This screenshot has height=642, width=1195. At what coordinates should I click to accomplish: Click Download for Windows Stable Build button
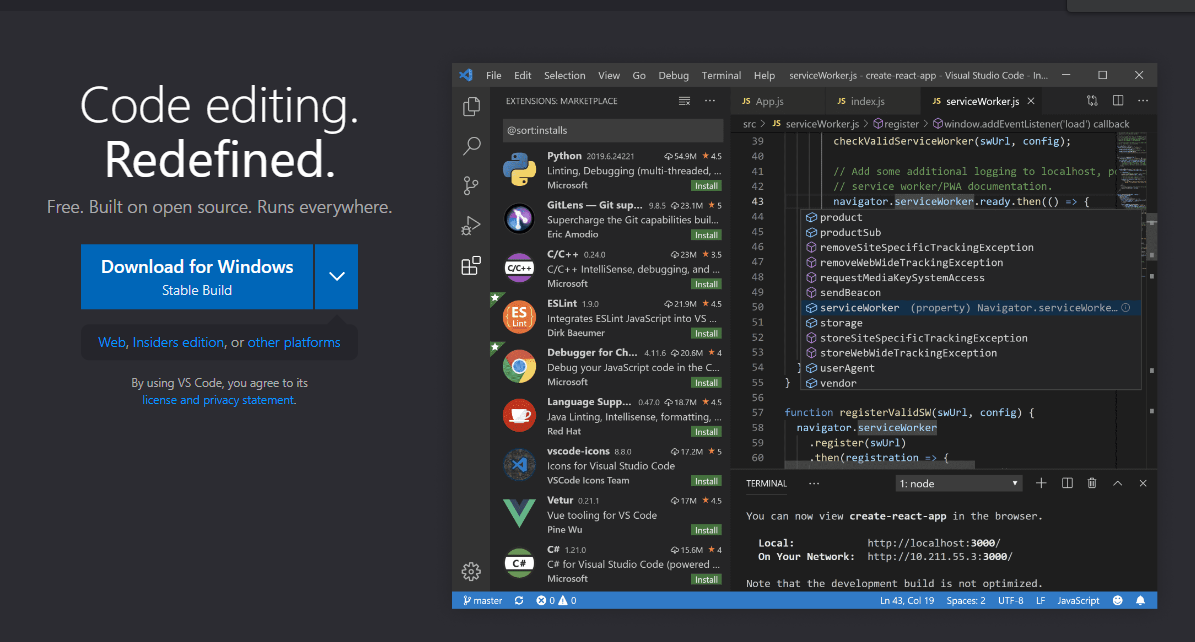pyautogui.click(x=197, y=277)
